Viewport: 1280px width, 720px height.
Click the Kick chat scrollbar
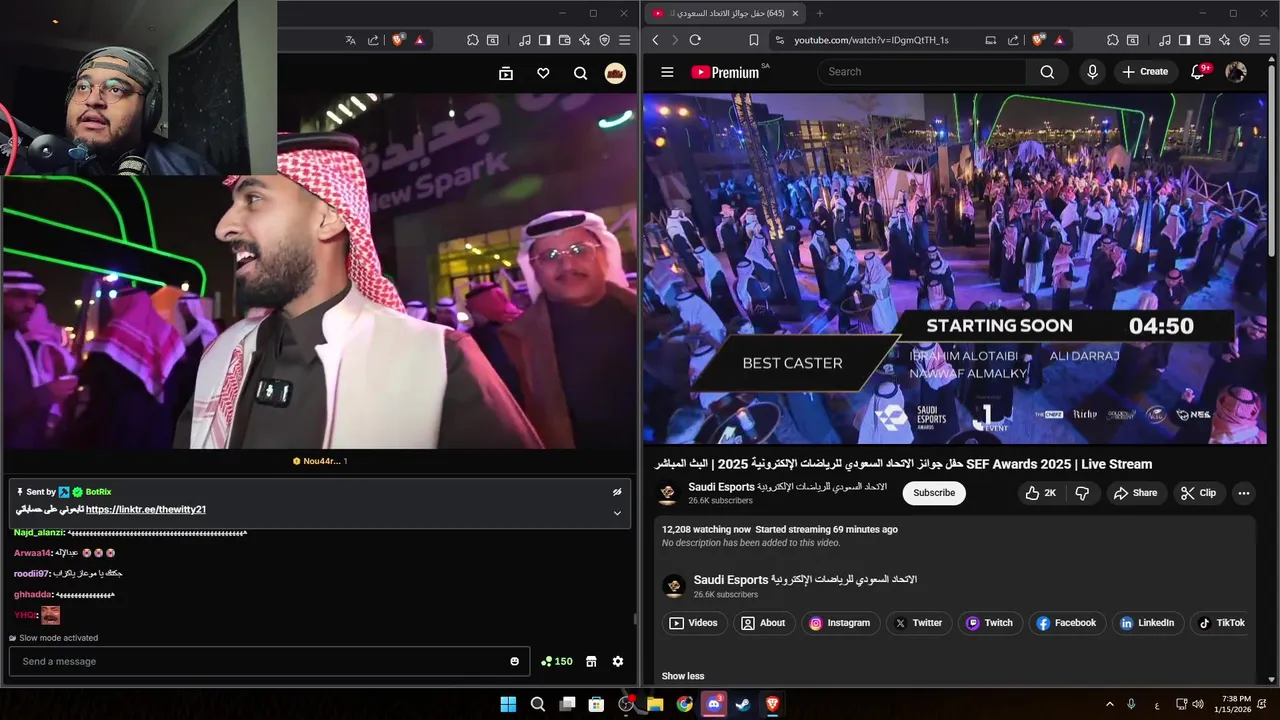click(x=634, y=618)
